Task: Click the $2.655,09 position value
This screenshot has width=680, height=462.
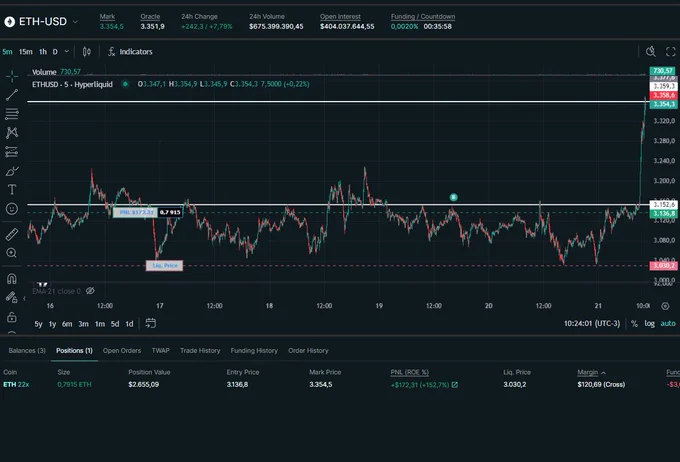Action: (150, 384)
